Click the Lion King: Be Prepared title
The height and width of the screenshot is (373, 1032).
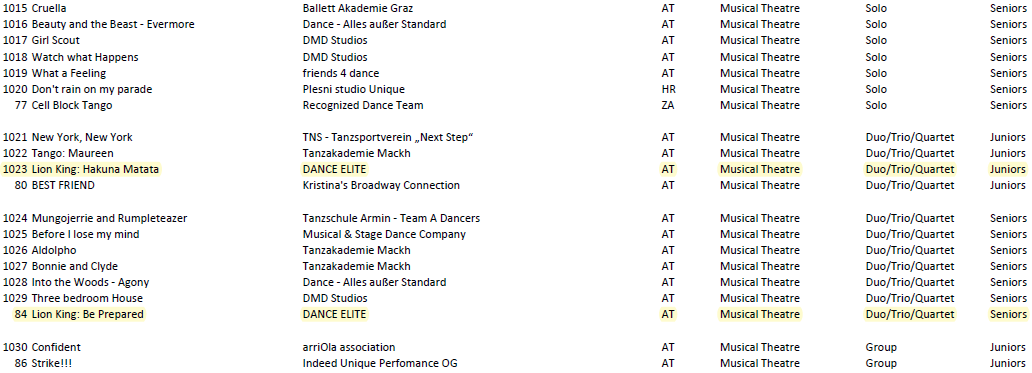pos(88,314)
